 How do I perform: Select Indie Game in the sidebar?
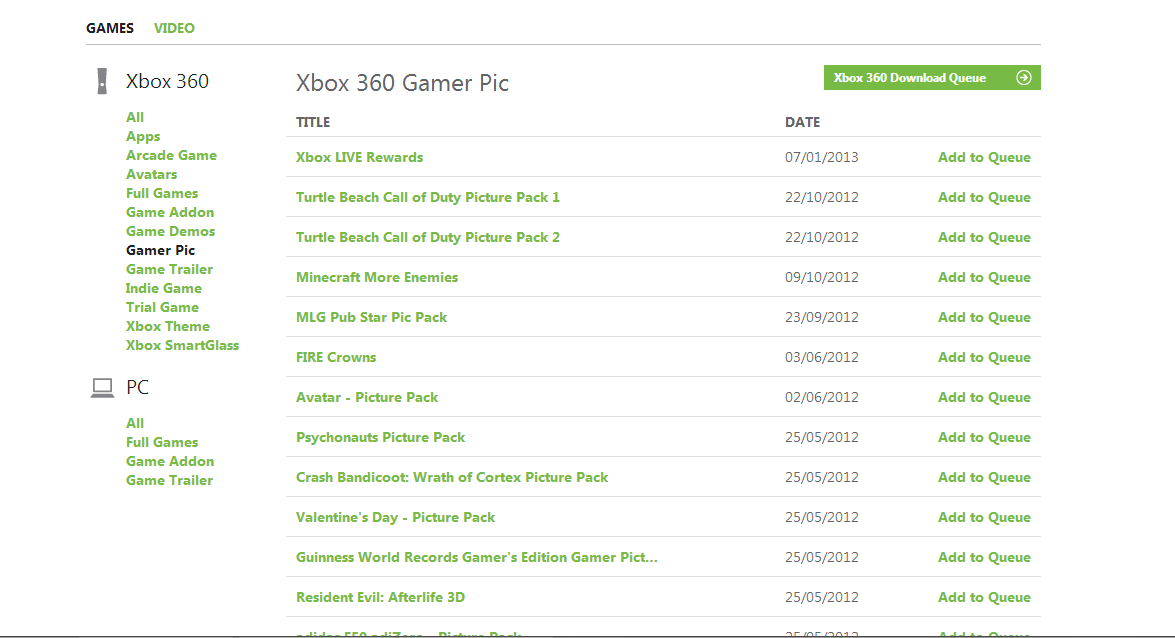(164, 288)
